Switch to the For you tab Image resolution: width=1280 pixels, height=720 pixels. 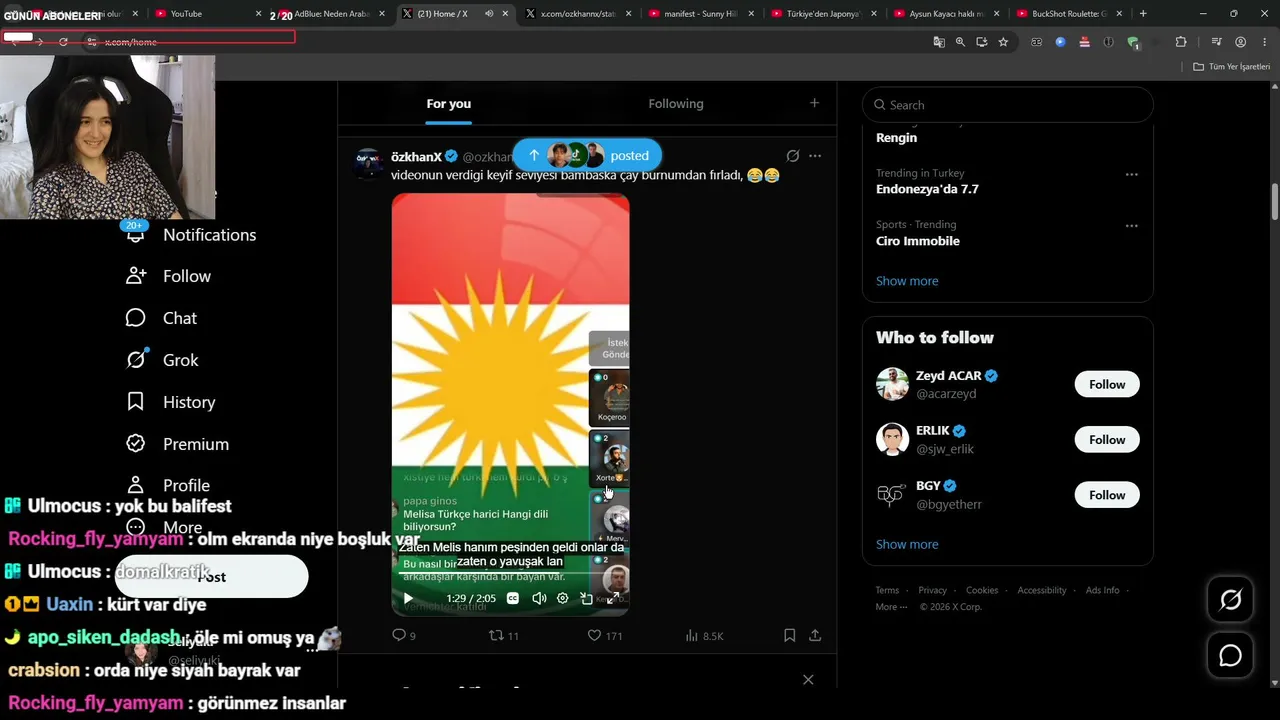(448, 104)
